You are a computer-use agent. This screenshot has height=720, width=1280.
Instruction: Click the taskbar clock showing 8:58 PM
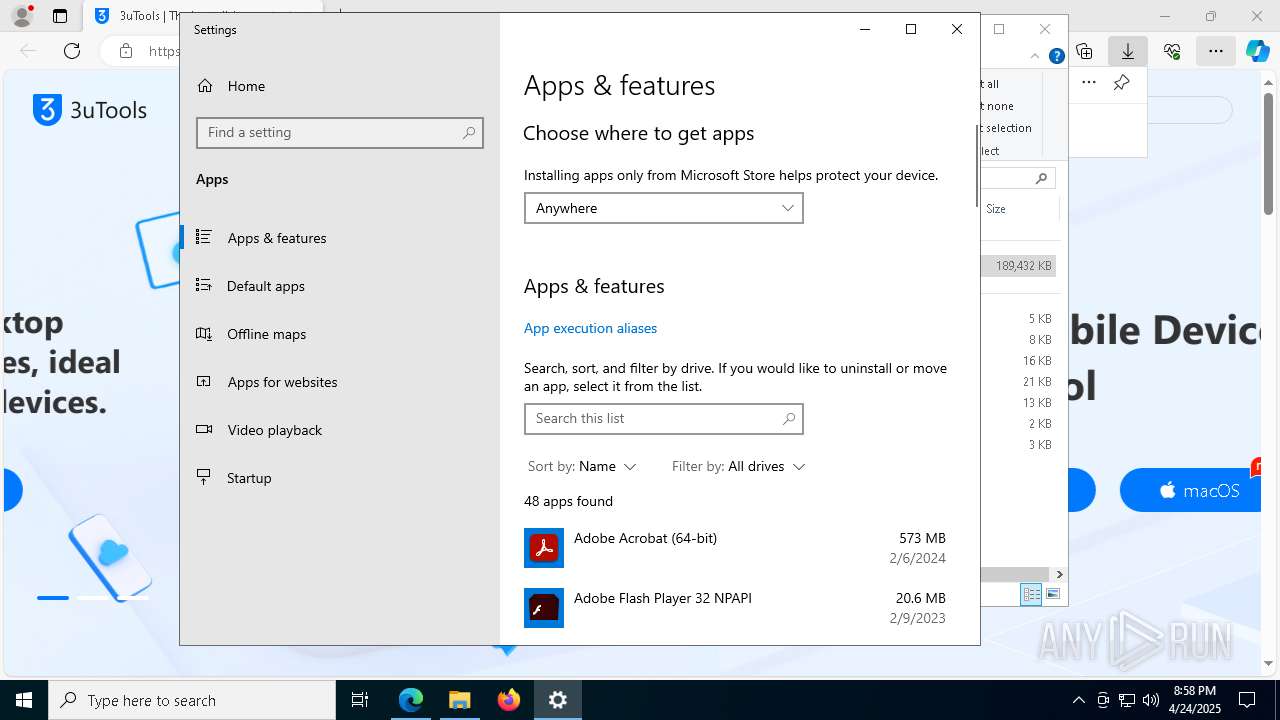point(1195,700)
